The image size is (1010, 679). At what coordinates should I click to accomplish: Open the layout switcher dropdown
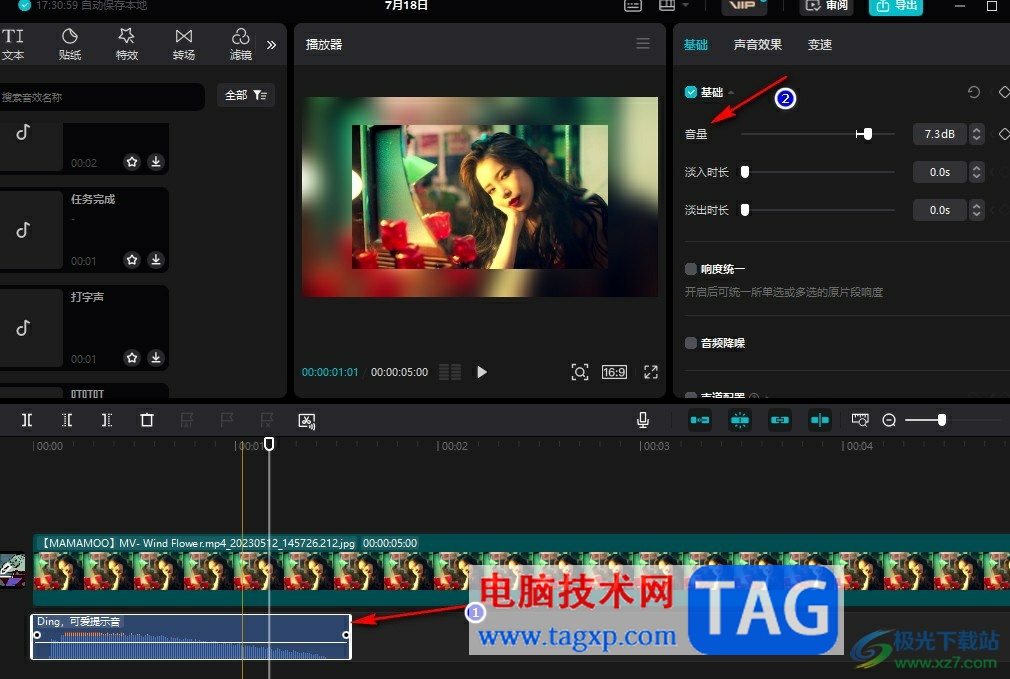pyautogui.click(x=674, y=5)
